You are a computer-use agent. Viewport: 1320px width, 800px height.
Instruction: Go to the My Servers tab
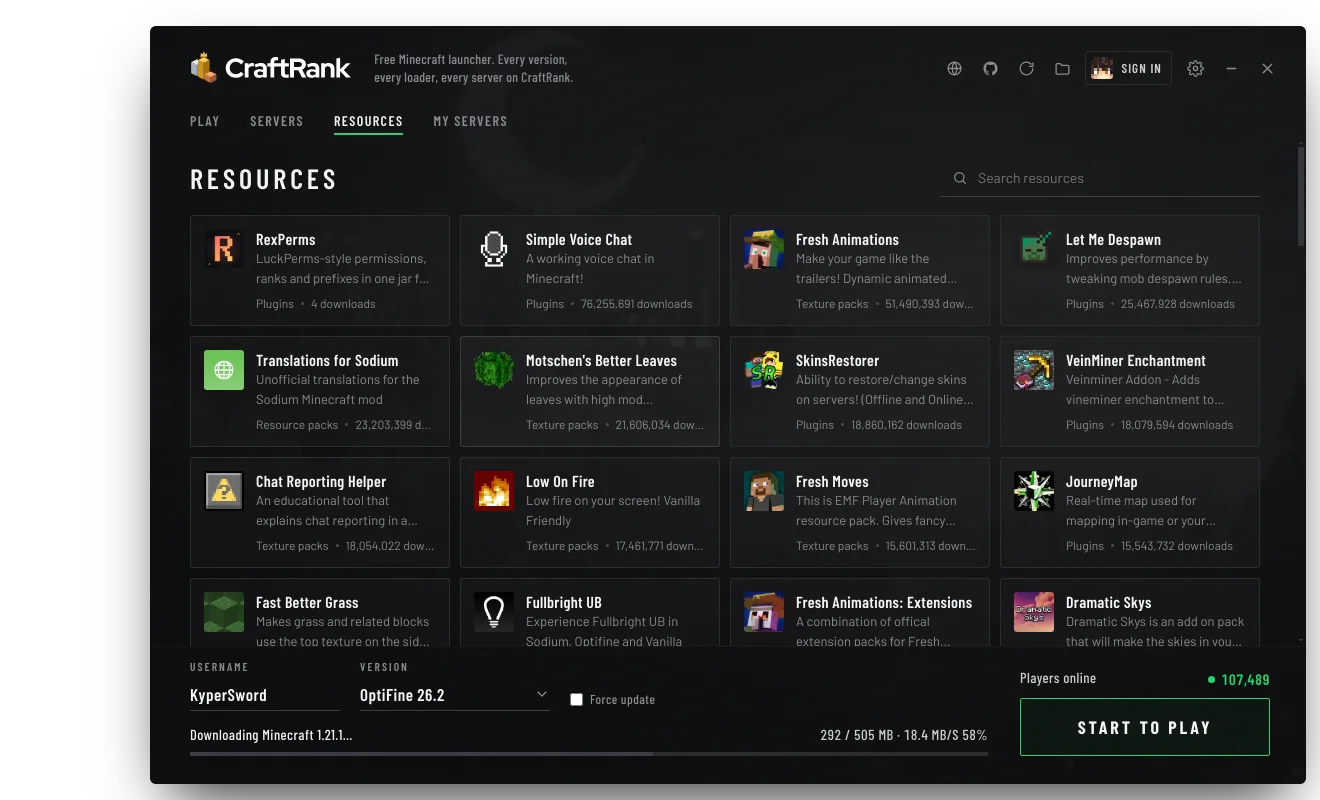[470, 121]
